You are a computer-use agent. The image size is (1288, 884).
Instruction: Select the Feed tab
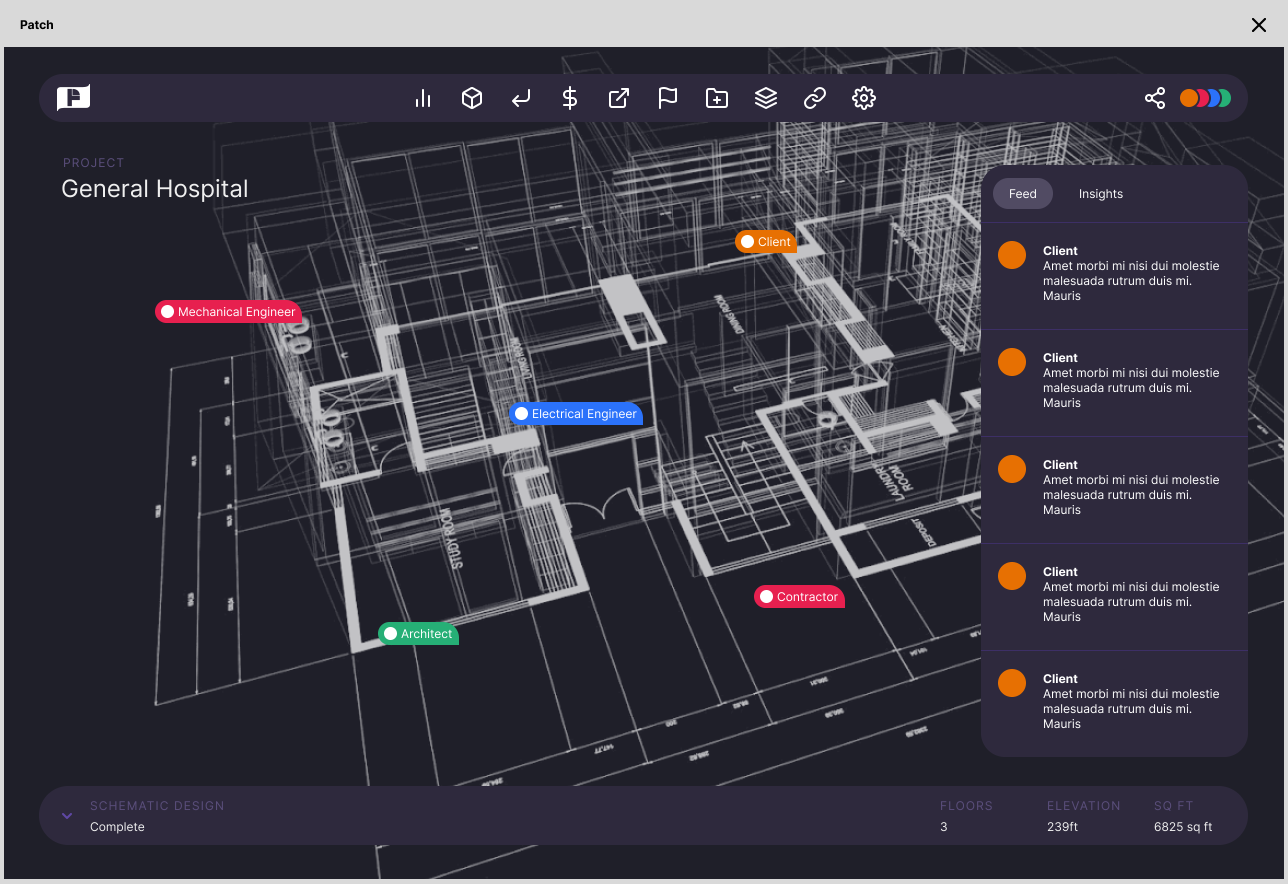[x=1022, y=194]
